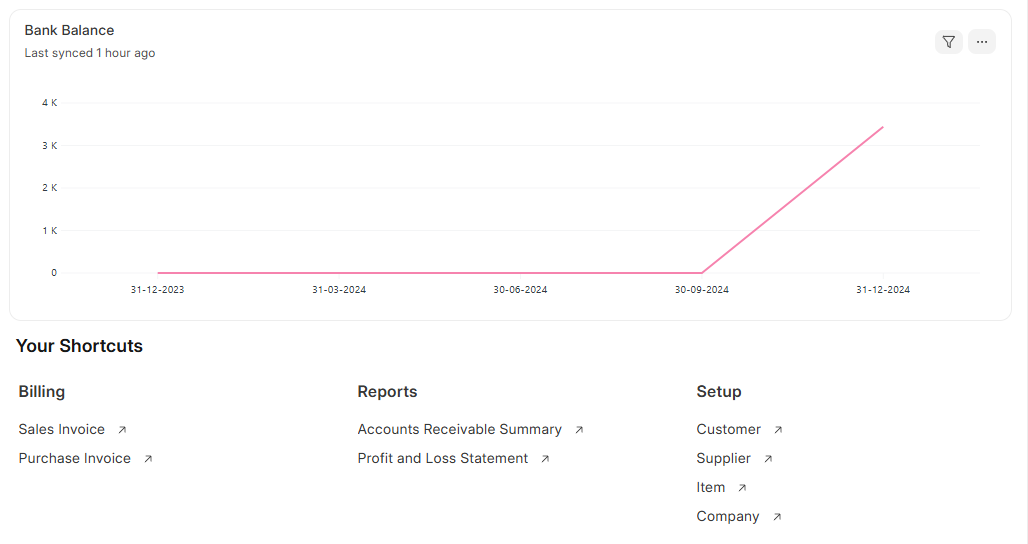Click the arrow icon beside Accounts Receivable Summary
Viewport: 1028px width, 544px height.
point(579,430)
